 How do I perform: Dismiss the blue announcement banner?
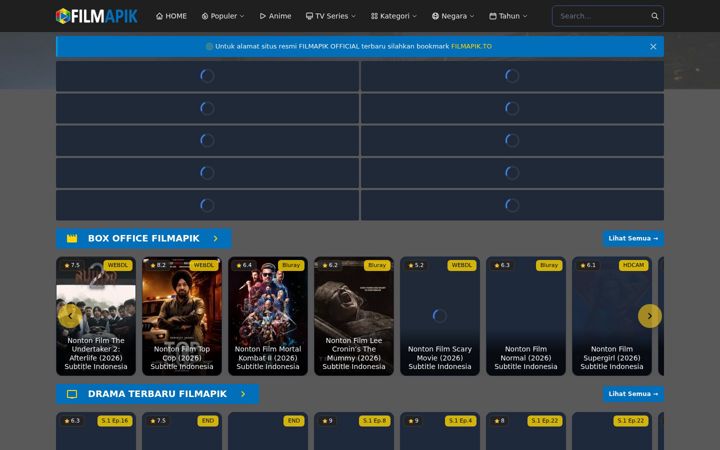pyautogui.click(x=653, y=46)
